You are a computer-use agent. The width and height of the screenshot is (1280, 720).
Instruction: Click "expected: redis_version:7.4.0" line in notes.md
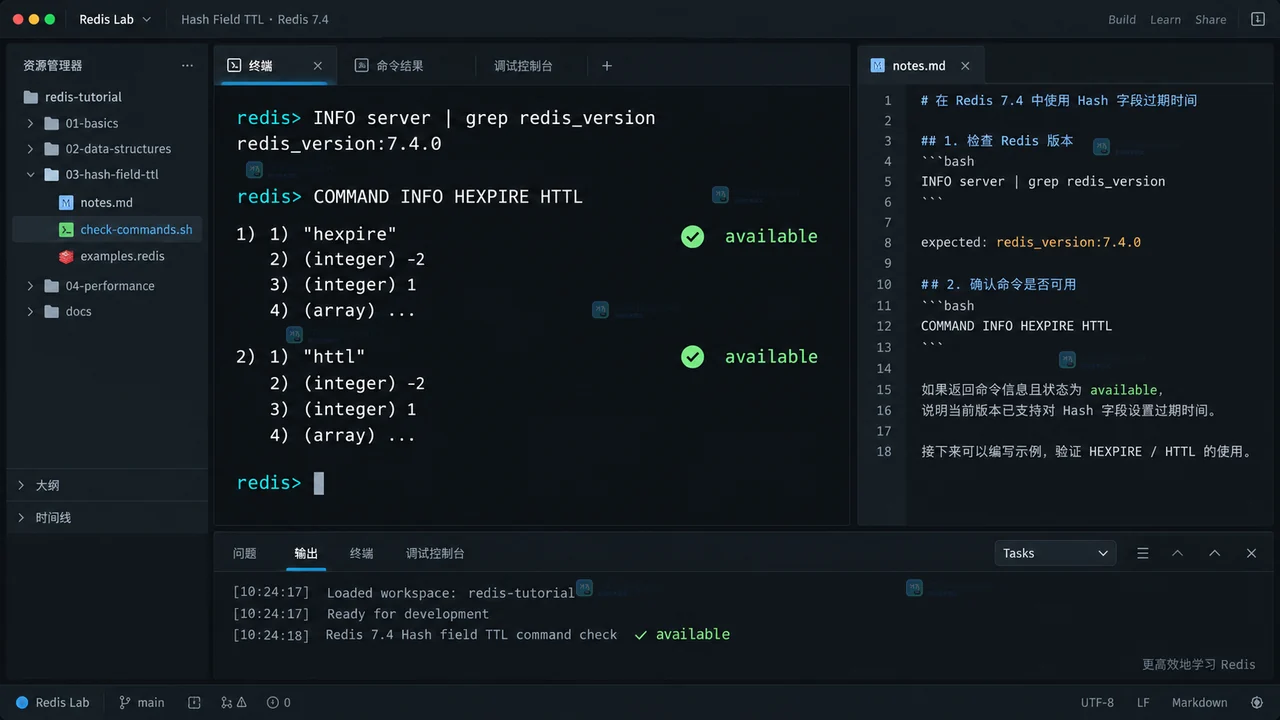1031,242
